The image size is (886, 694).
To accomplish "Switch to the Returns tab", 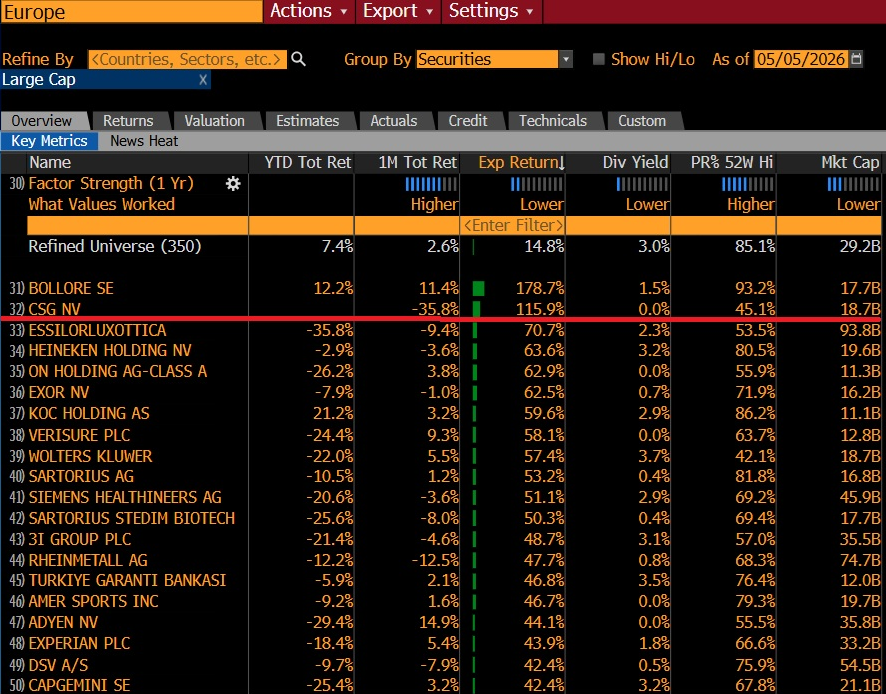I will click(x=128, y=121).
